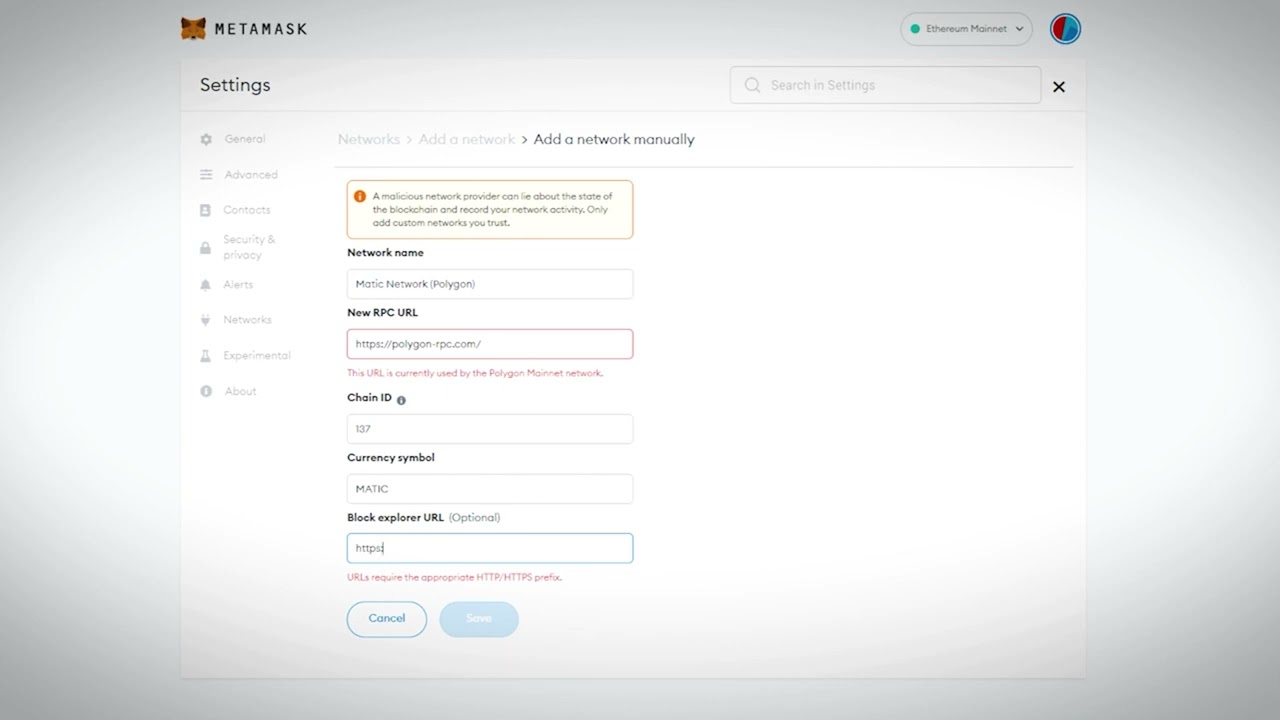Click 'URL is currently used' error text
The width and height of the screenshot is (1280, 720).
[x=475, y=373]
